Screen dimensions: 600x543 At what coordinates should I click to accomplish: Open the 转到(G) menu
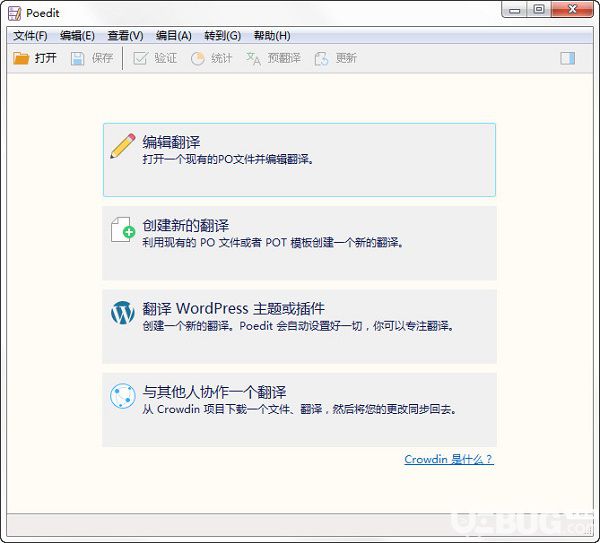(222, 36)
